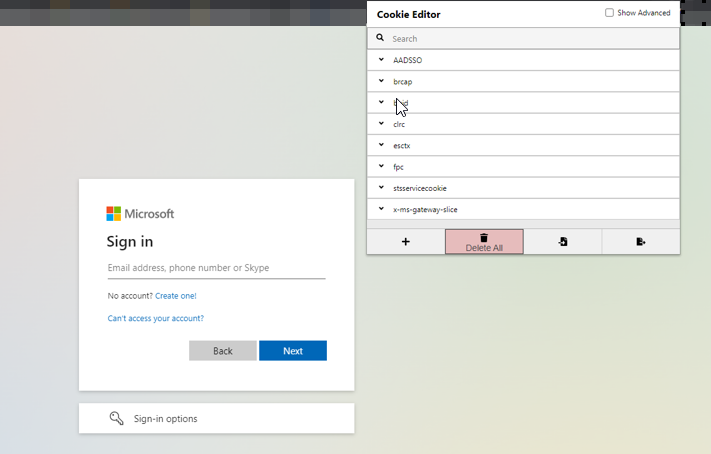
Task: Expand the brcap cookie chevron
Action: [381, 81]
